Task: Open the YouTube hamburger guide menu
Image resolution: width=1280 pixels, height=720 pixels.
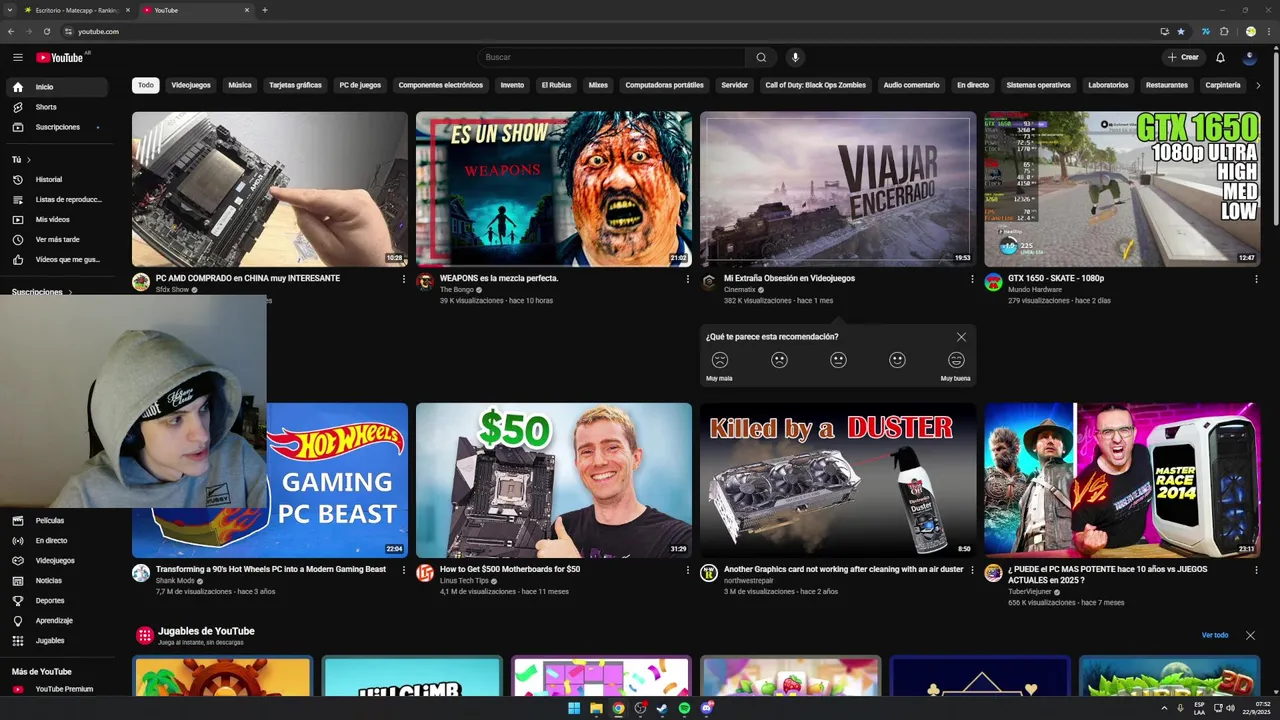Action: click(x=17, y=57)
